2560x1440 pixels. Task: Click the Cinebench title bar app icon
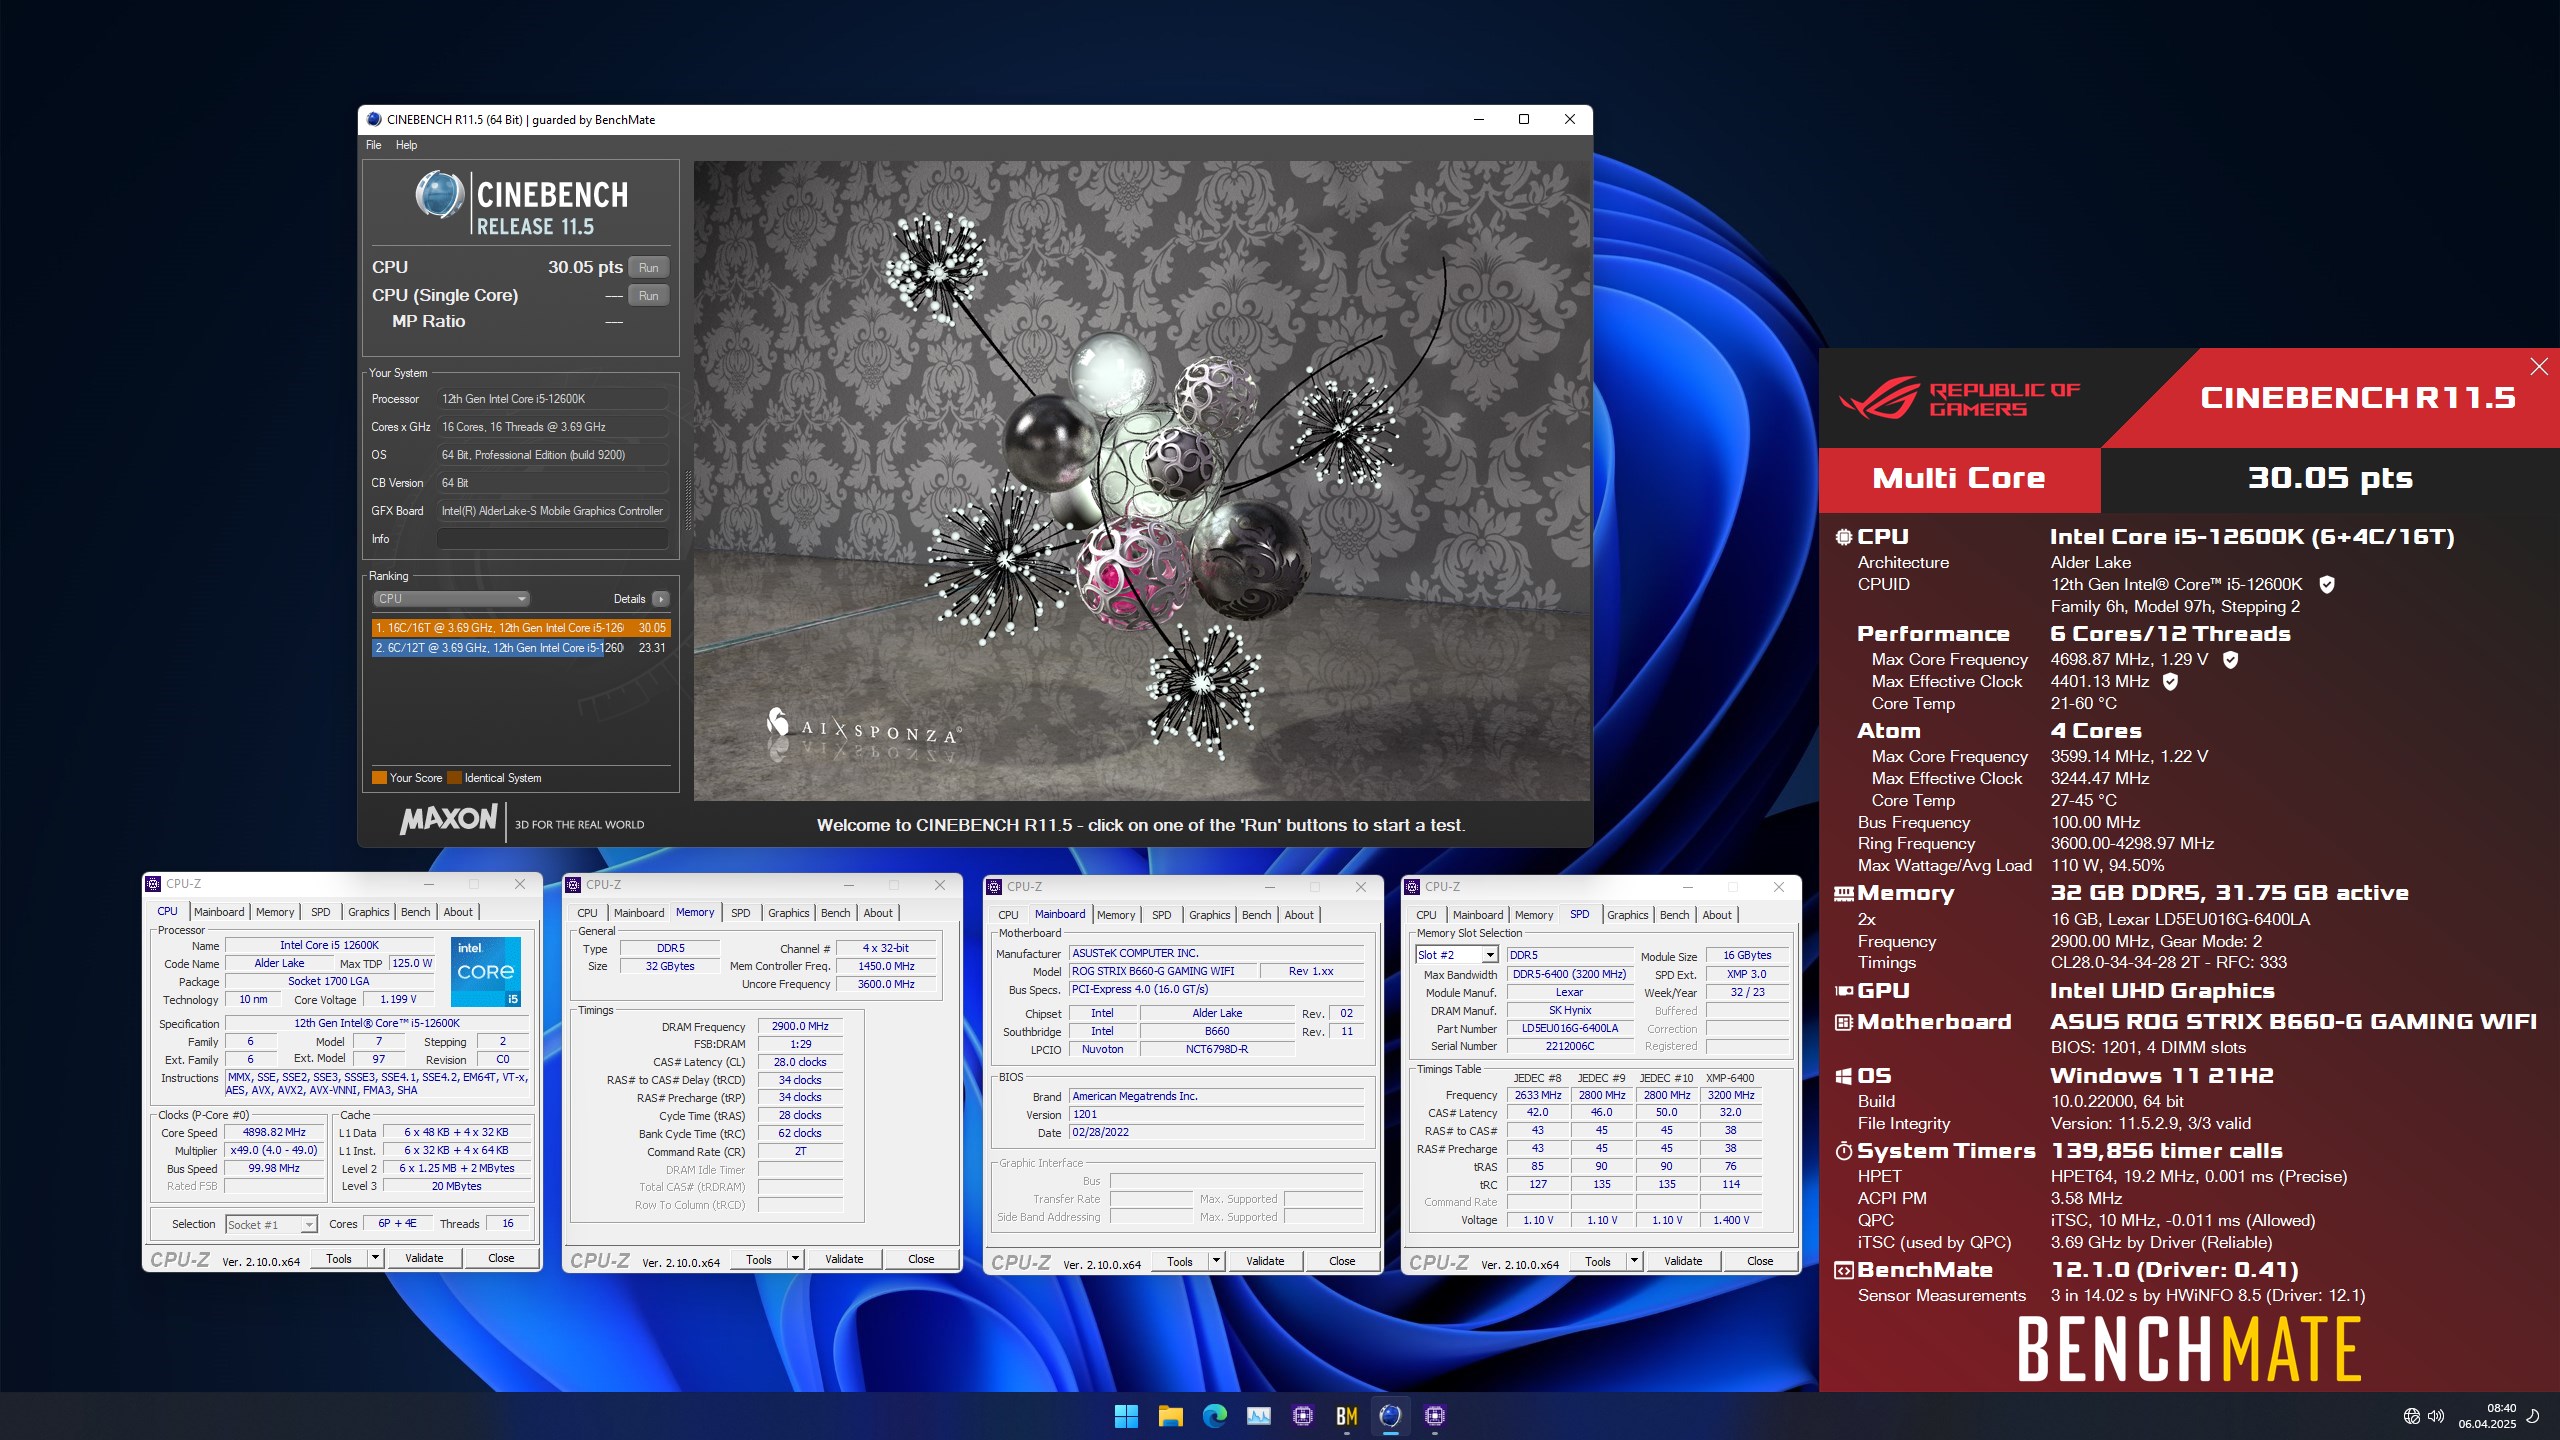374,119
